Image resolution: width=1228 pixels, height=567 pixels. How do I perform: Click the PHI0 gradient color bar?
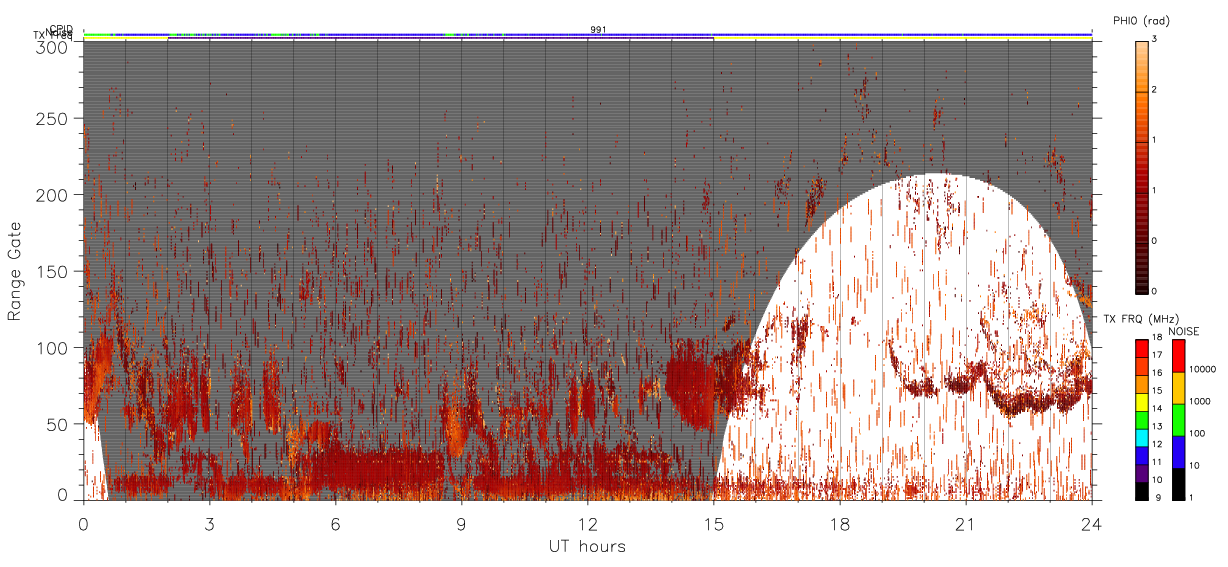[x=1141, y=166]
